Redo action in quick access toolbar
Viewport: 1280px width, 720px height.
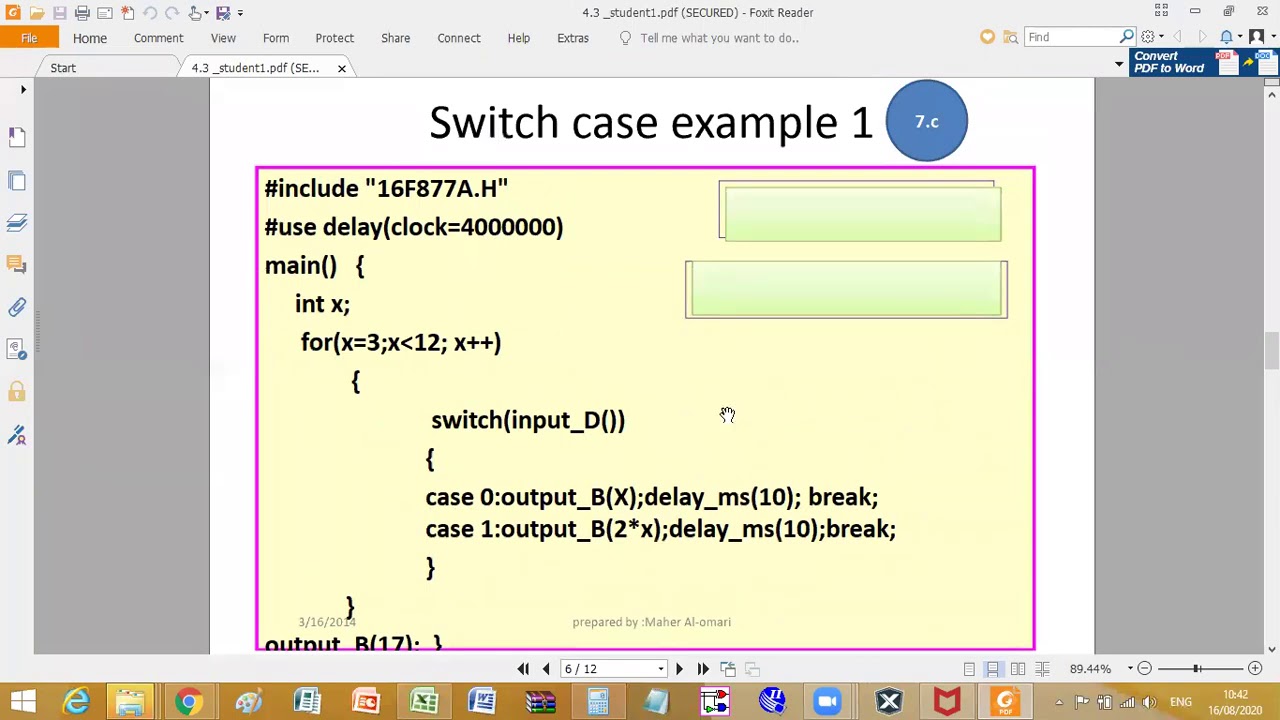[x=172, y=12]
